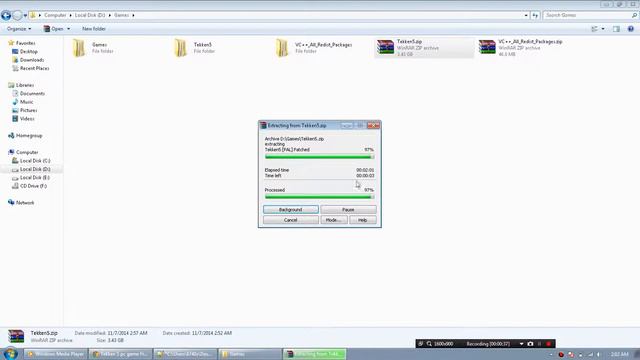Select the Tekken5 folder icon

tap(180, 48)
